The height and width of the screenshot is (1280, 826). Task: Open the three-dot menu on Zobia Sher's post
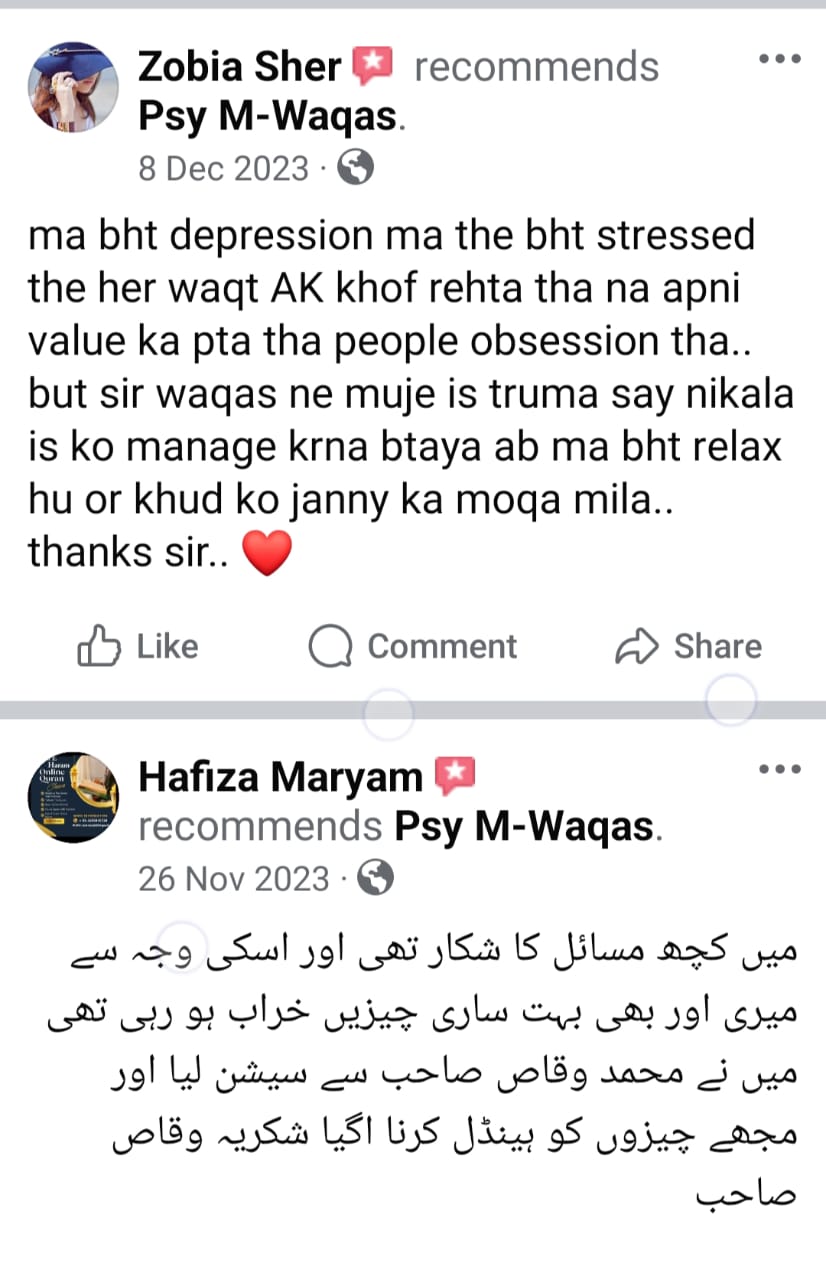pos(780,60)
